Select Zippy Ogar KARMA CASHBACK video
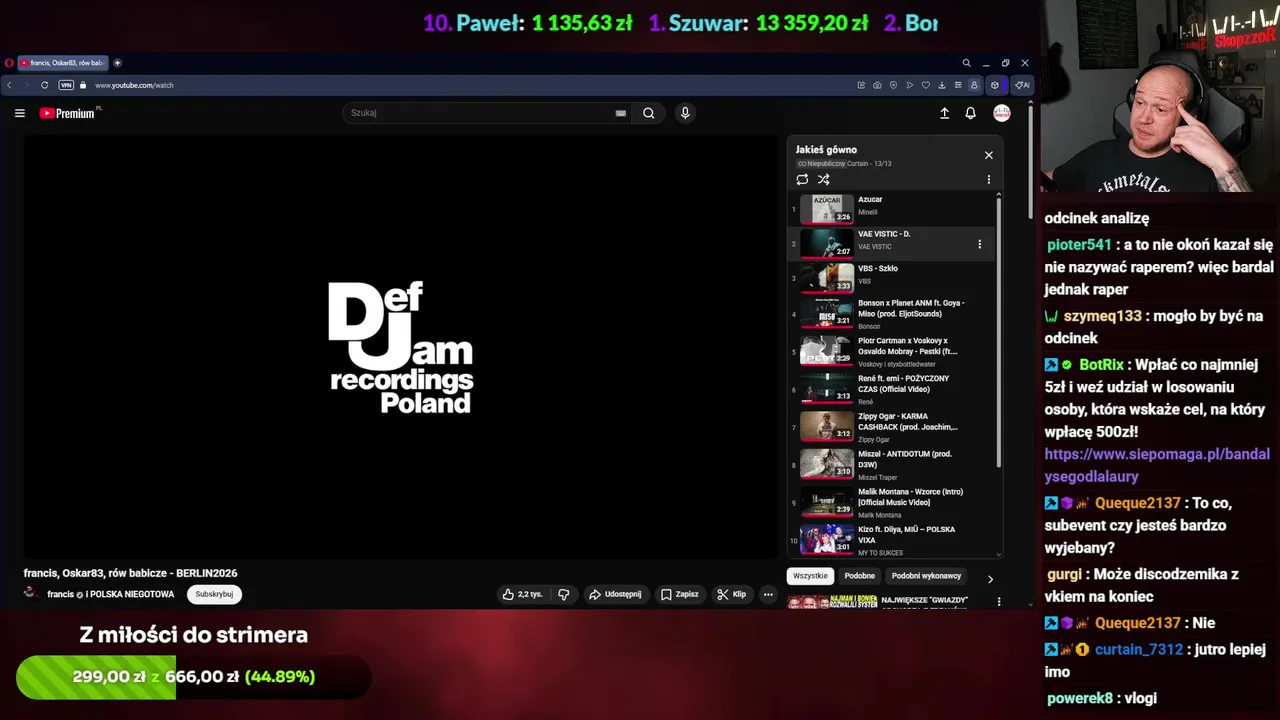Image resolution: width=1280 pixels, height=720 pixels. click(891, 428)
